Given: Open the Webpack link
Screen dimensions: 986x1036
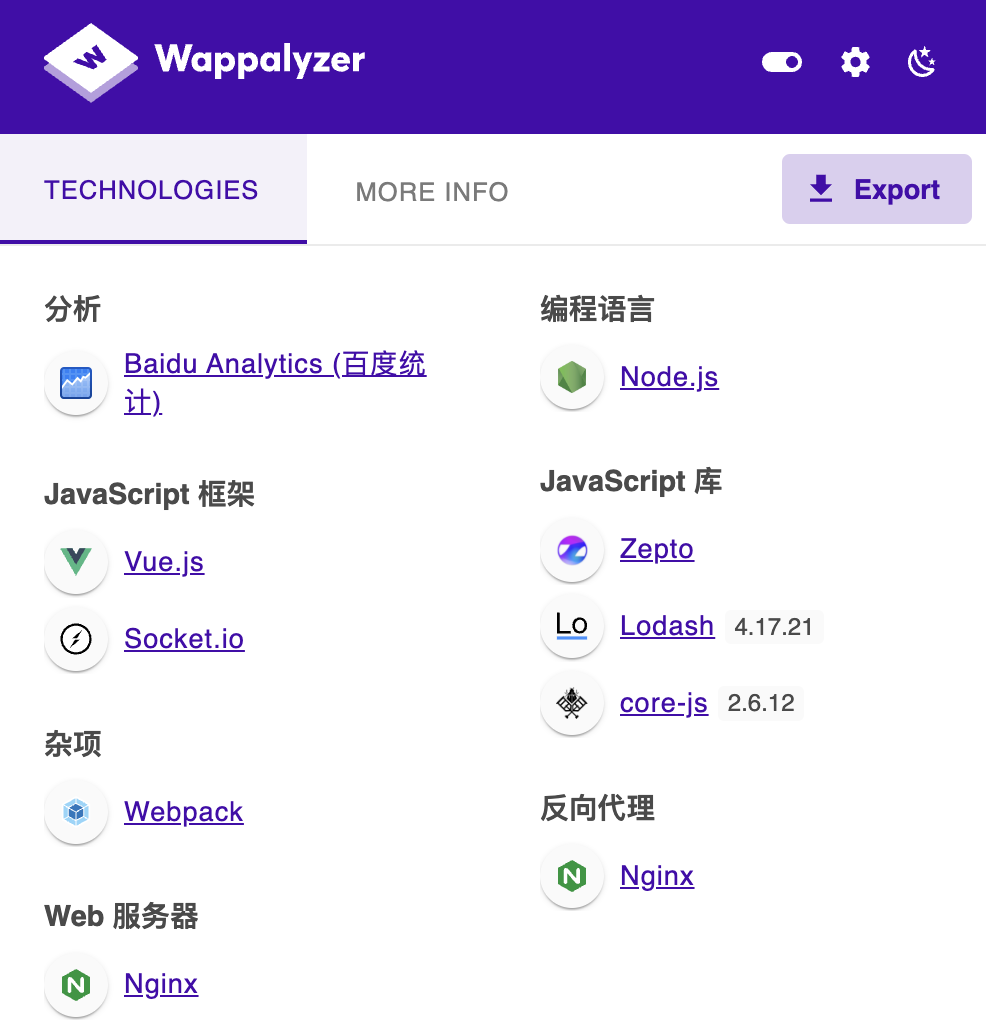Looking at the screenshot, I should (184, 811).
